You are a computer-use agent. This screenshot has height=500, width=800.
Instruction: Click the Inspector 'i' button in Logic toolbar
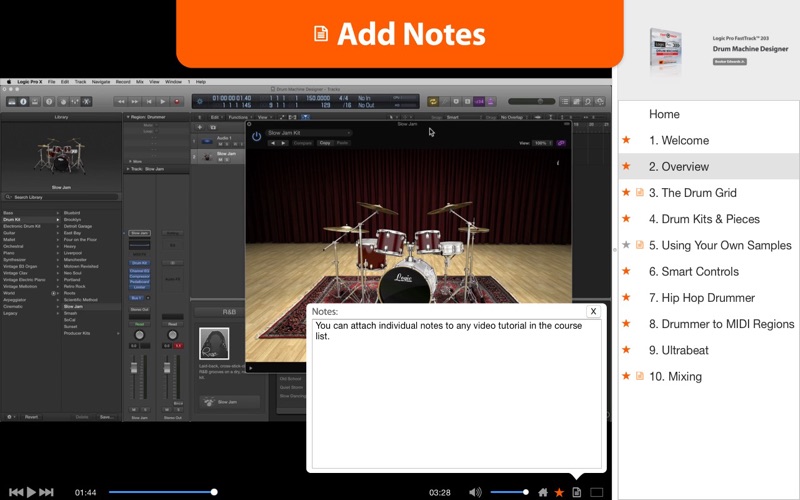point(23,102)
